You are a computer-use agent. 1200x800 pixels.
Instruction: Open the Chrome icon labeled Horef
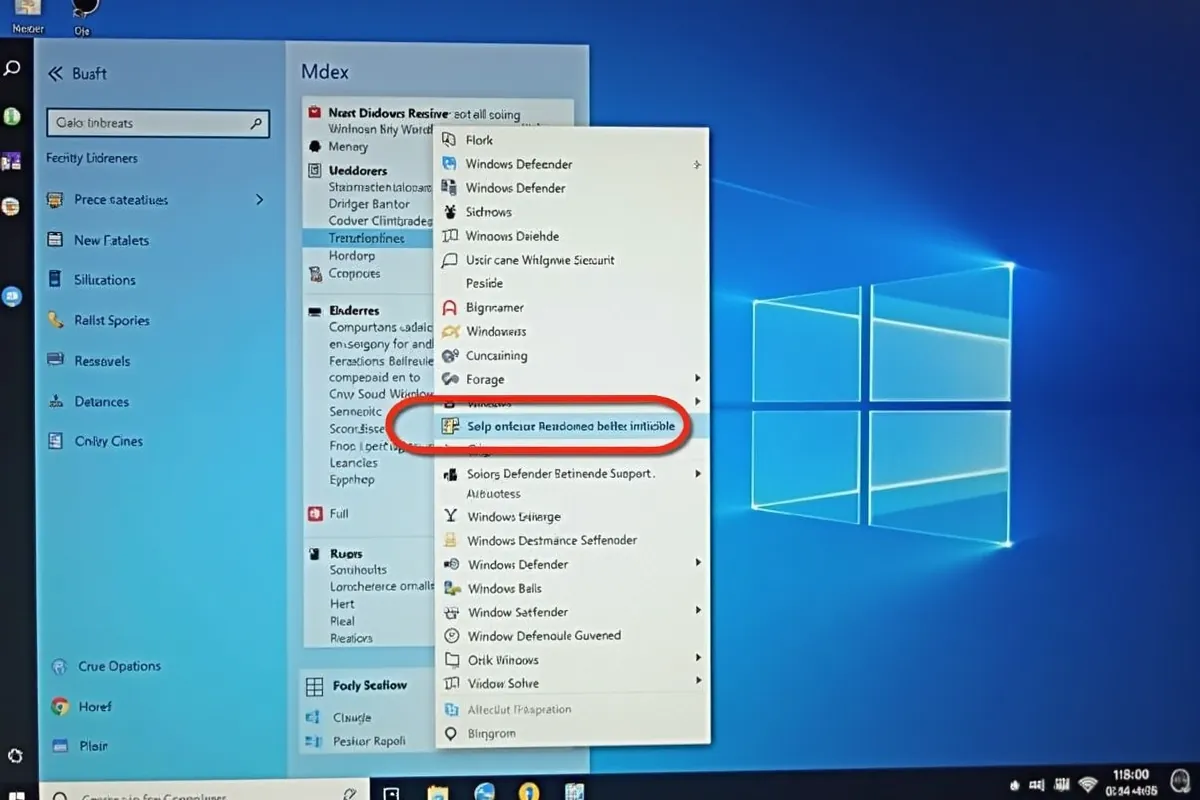point(59,706)
